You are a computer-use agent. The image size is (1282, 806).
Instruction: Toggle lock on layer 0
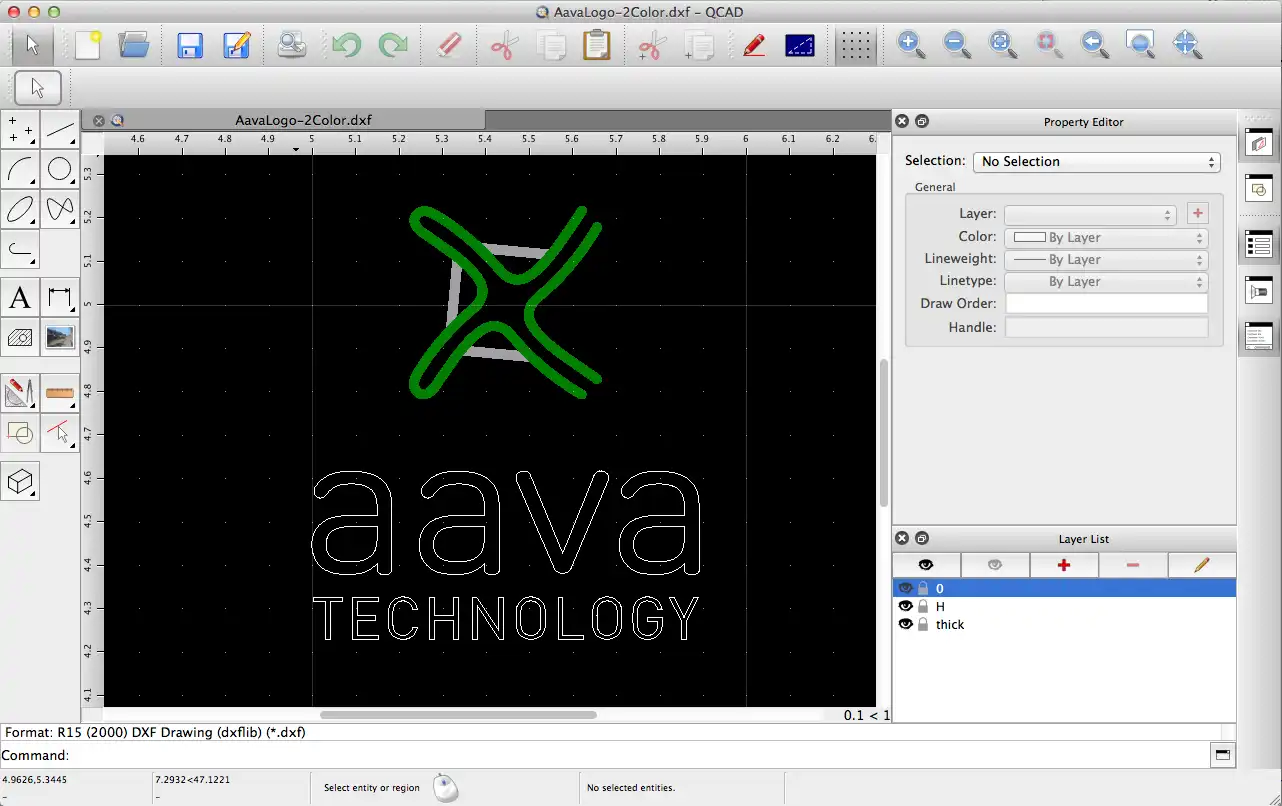pos(923,588)
